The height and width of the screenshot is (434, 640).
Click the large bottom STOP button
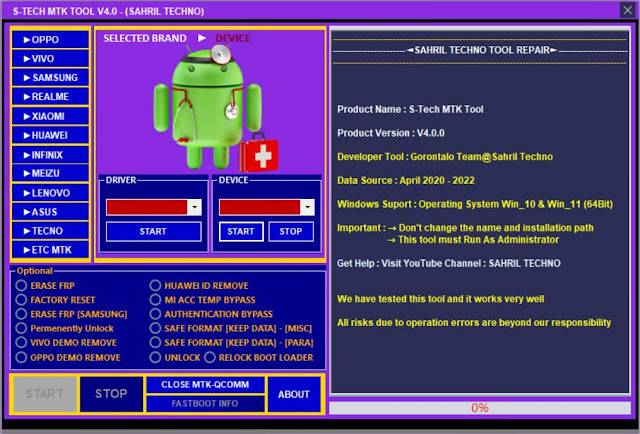tap(111, 394)
